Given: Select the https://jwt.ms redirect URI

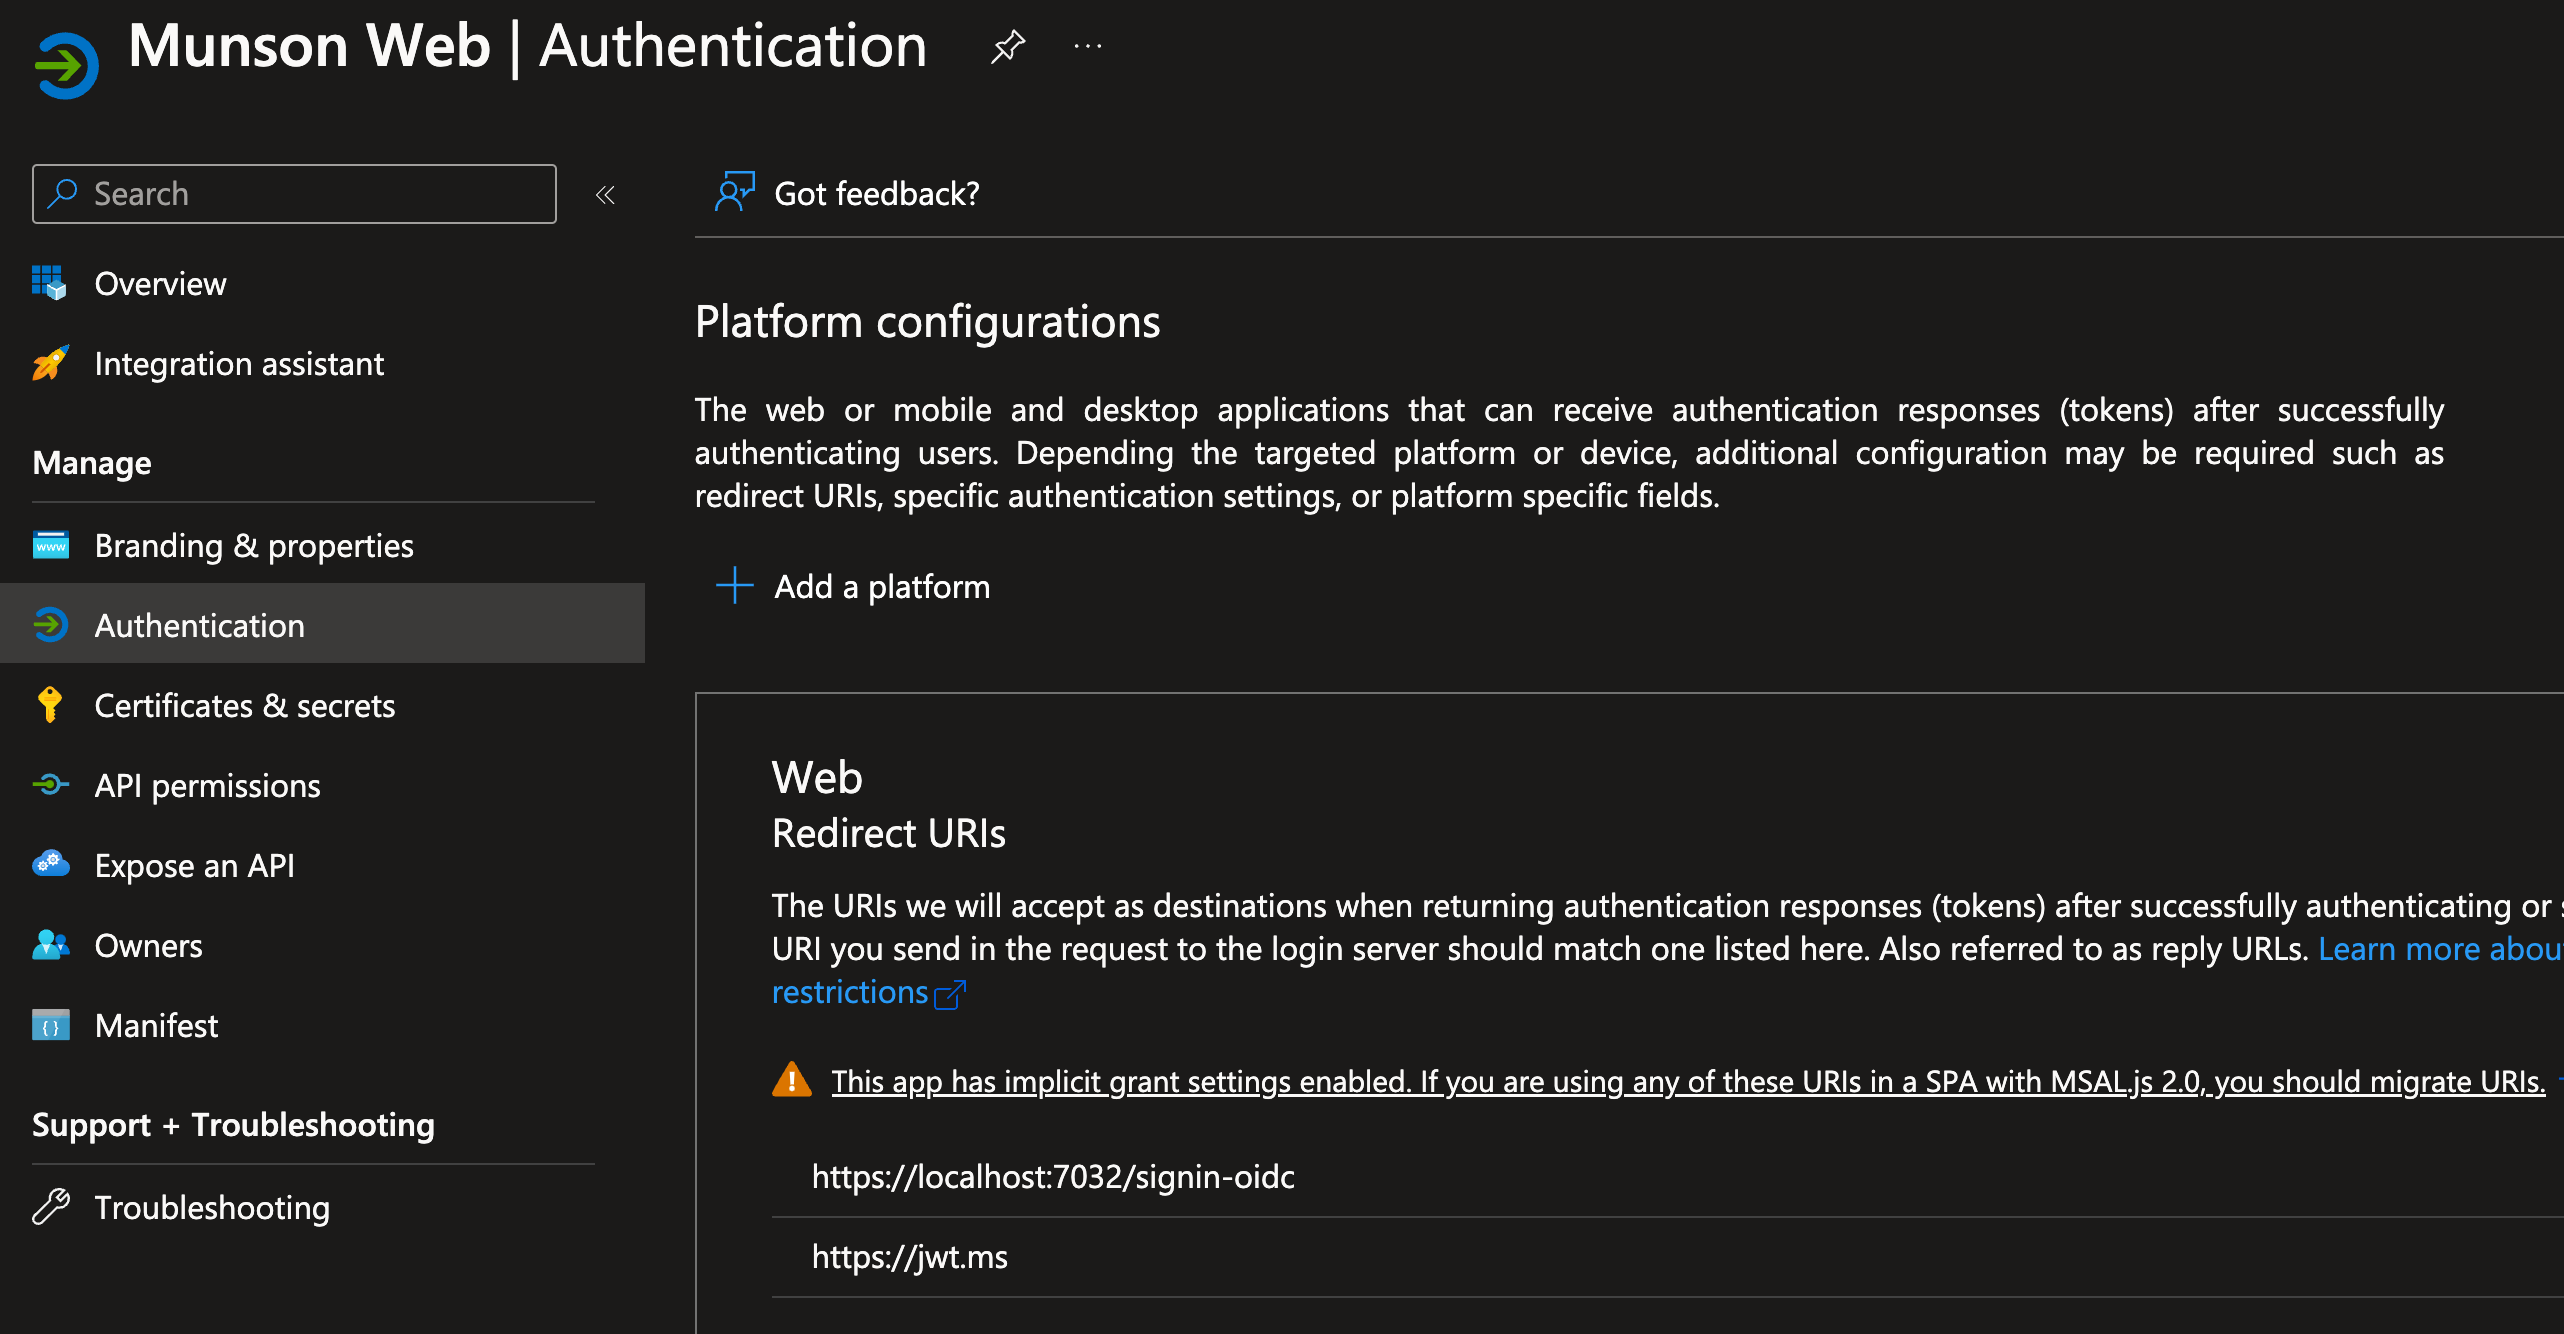Looking at the screenshot, I should pyautogui.click(x=909, y=1257).
